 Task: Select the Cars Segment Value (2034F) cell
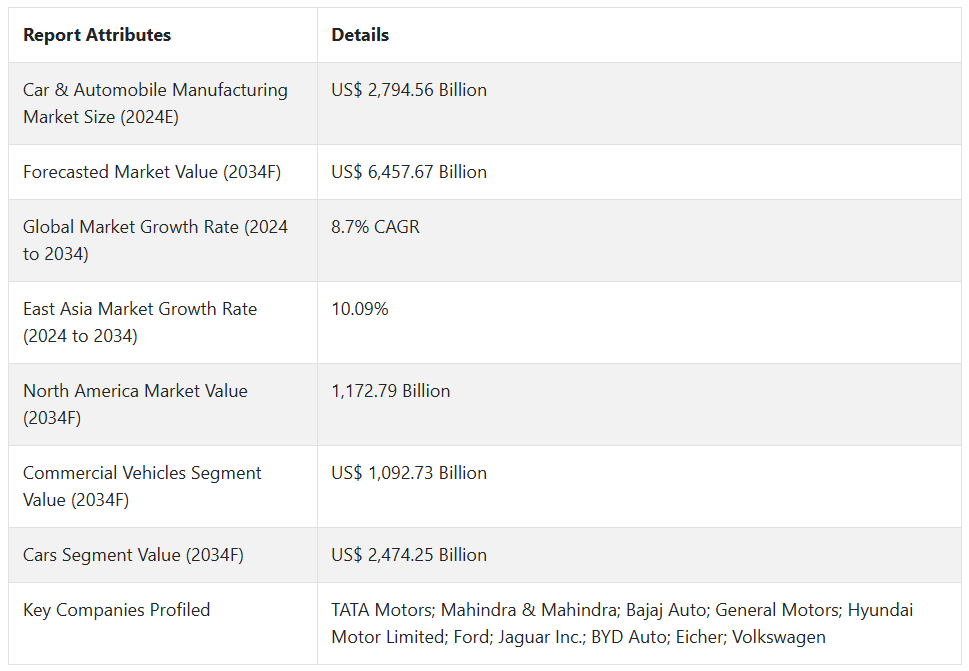click(133, 555)
